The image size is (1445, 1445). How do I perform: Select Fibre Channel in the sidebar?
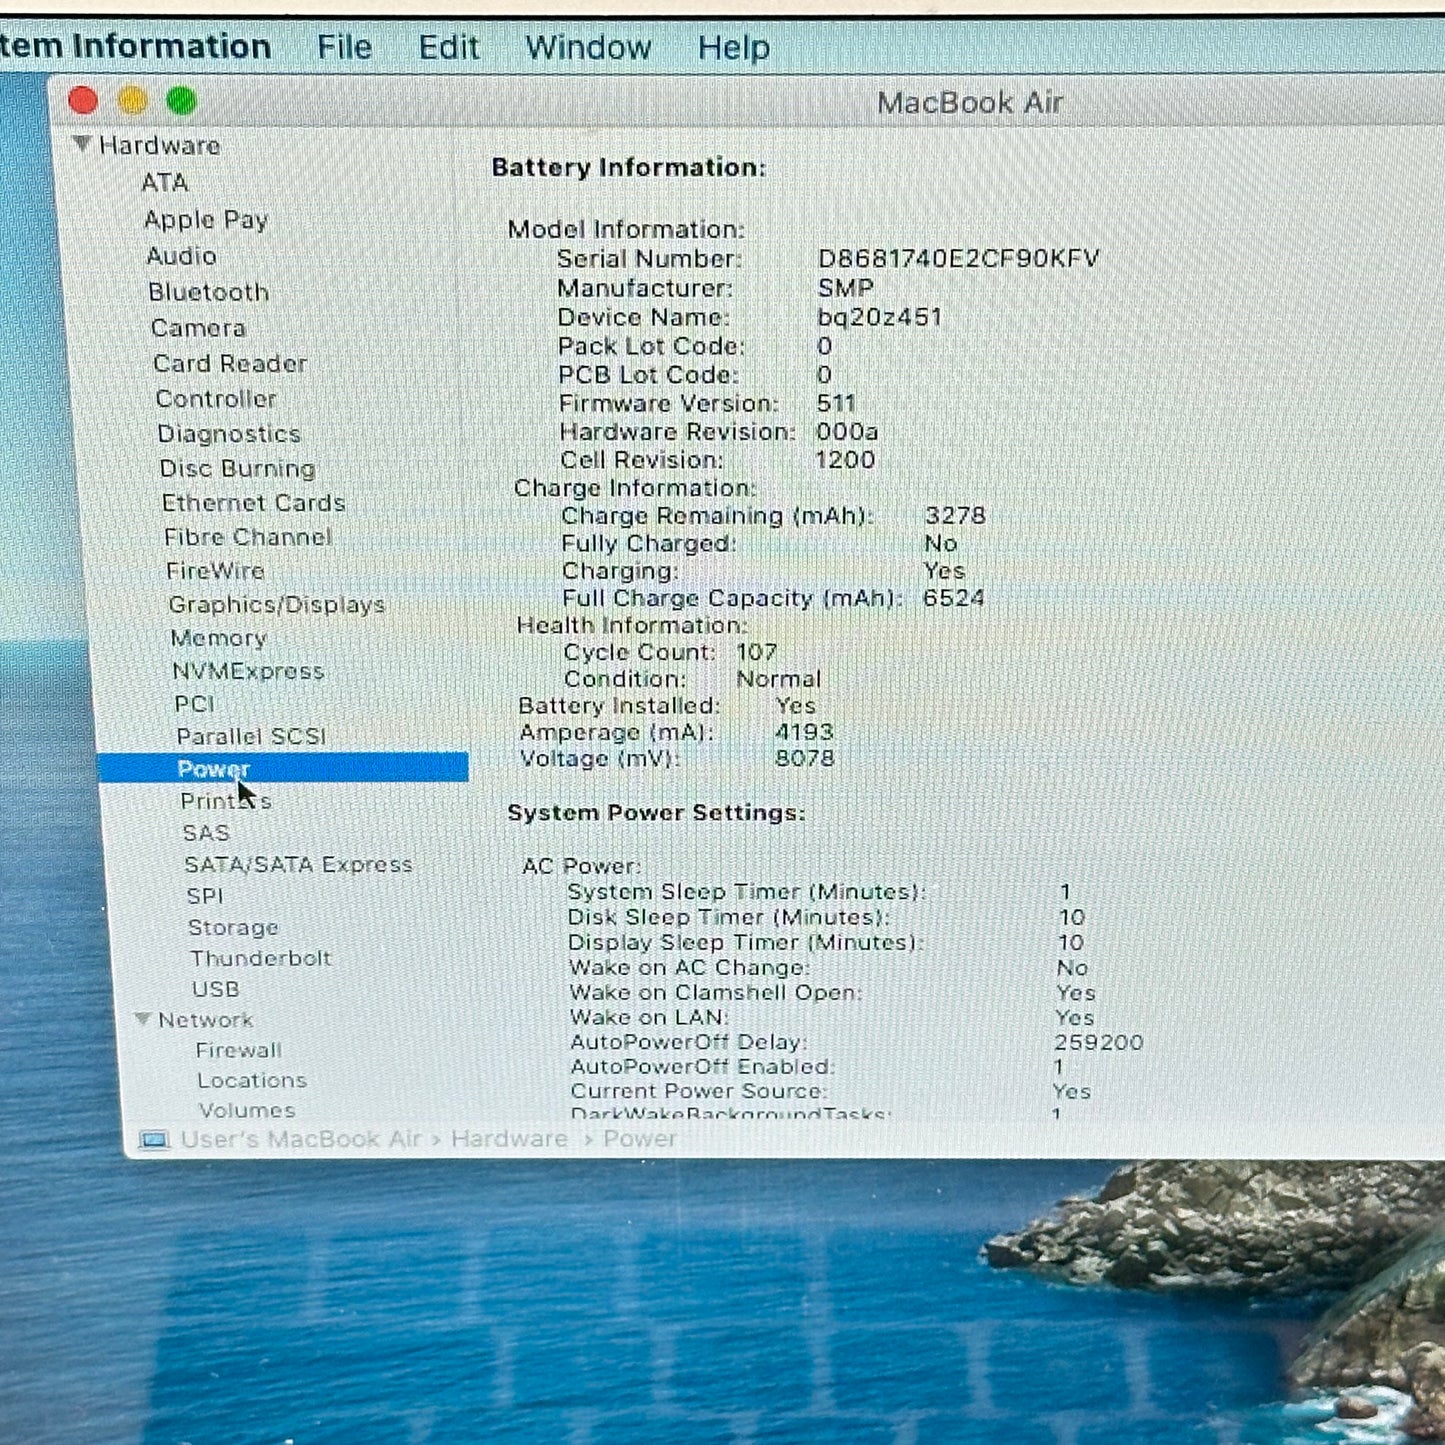[x=248, y=537]
